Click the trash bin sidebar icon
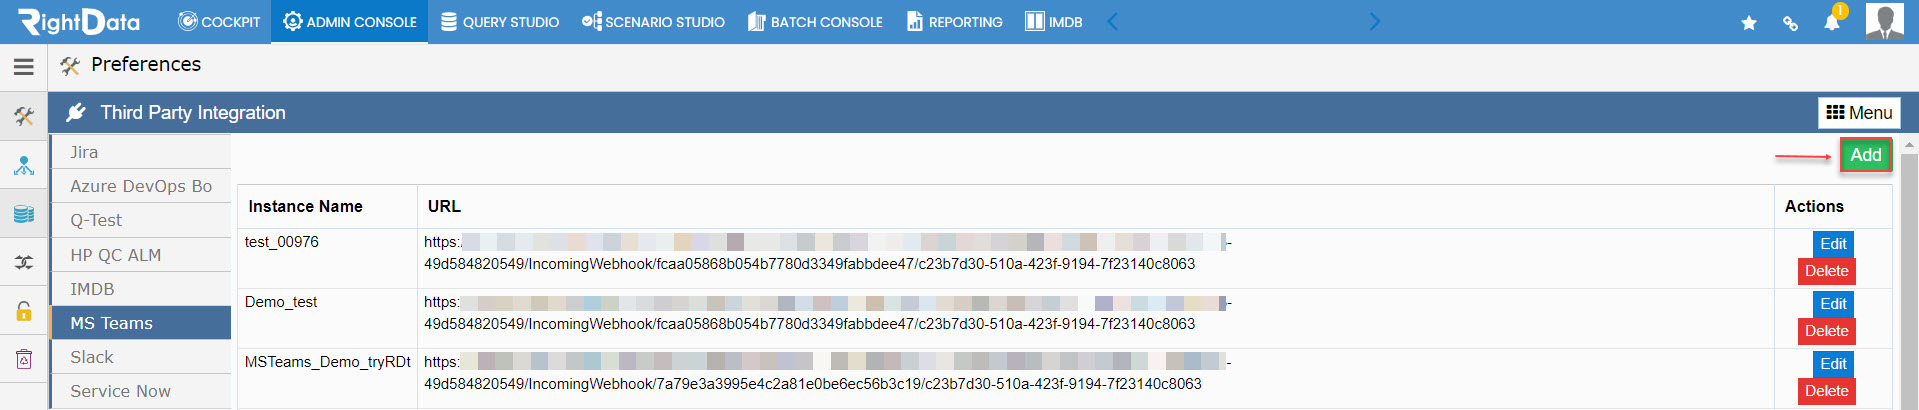Screen dimensions: 1919x410 click(24, 358)
